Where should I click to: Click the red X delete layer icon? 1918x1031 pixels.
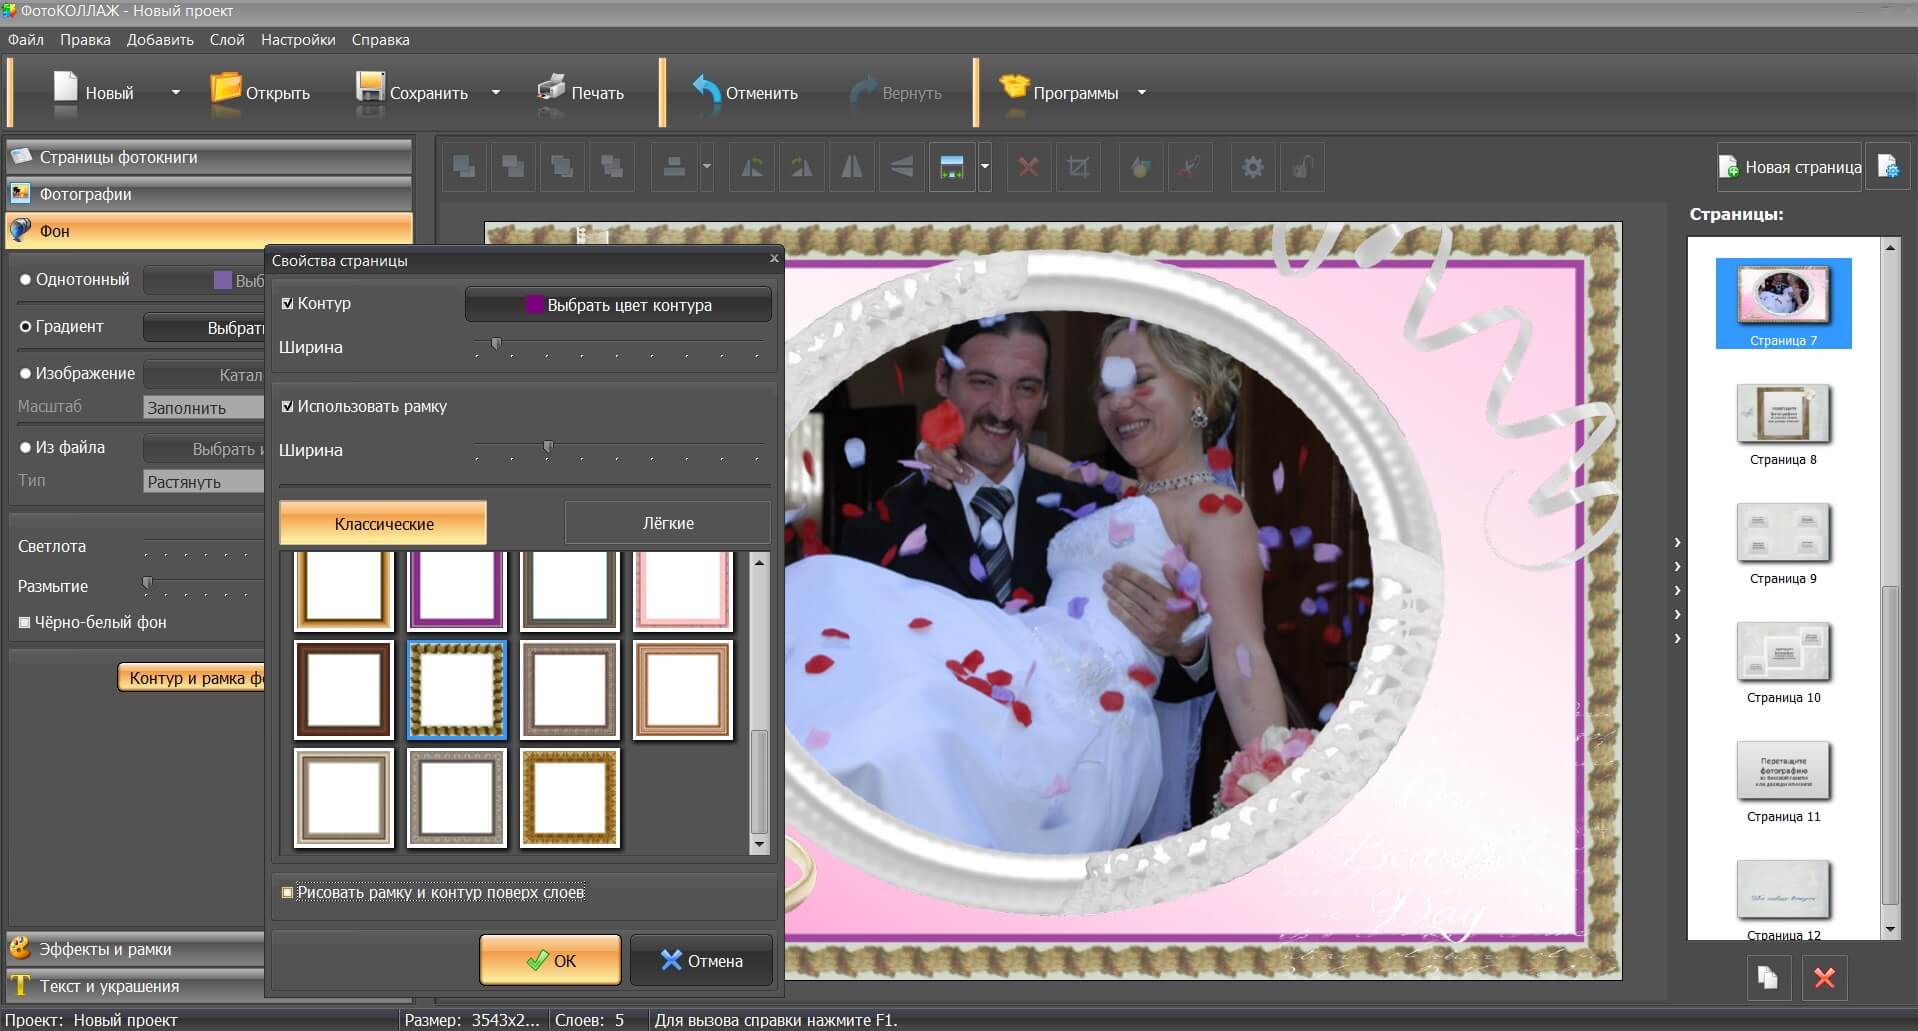point(1028,167)
